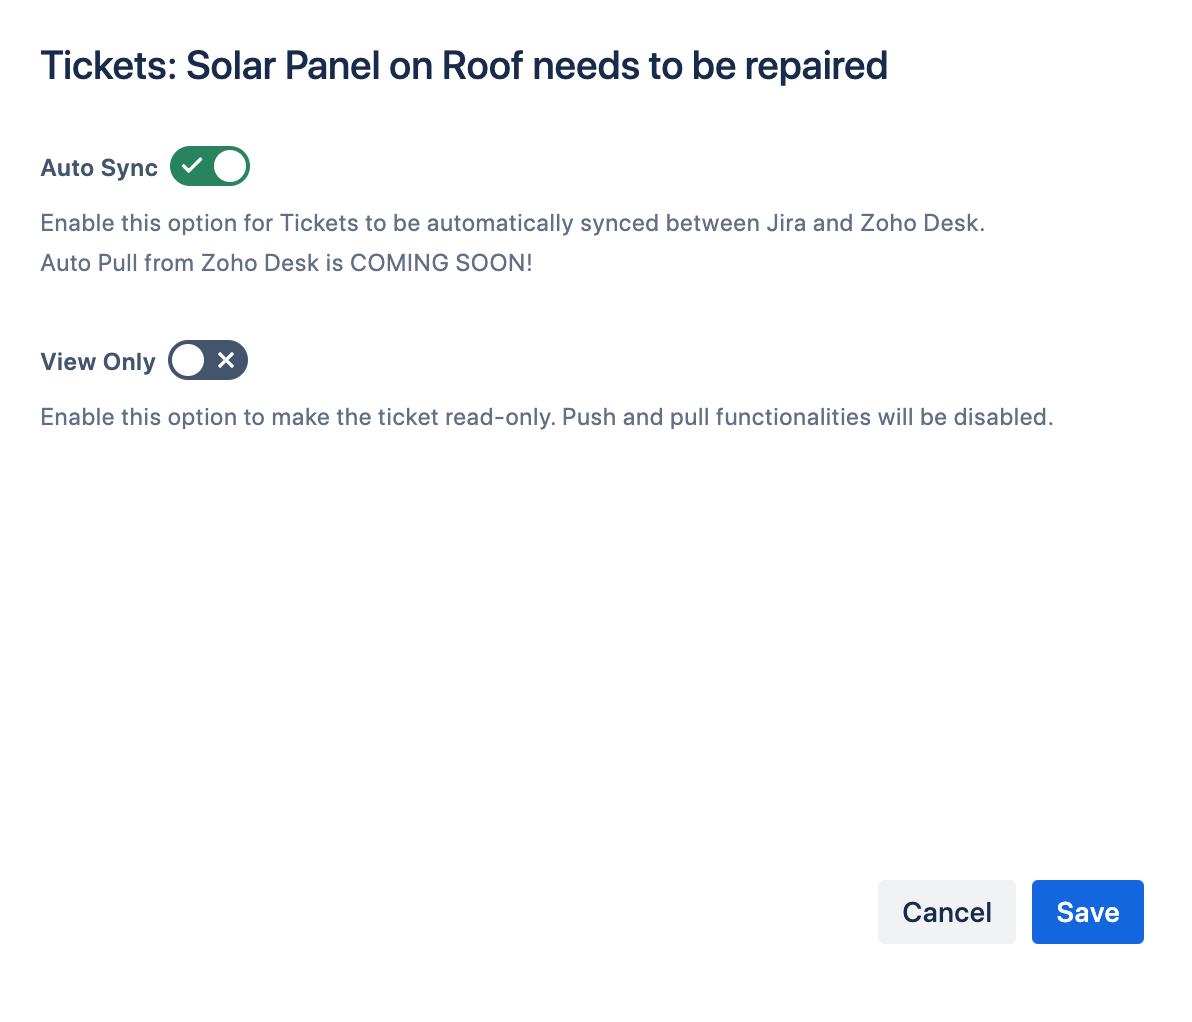This screenshot has width=1192, height=1022.
Task: Click the word Tickets: in the heading
Action: coord(107,66)
